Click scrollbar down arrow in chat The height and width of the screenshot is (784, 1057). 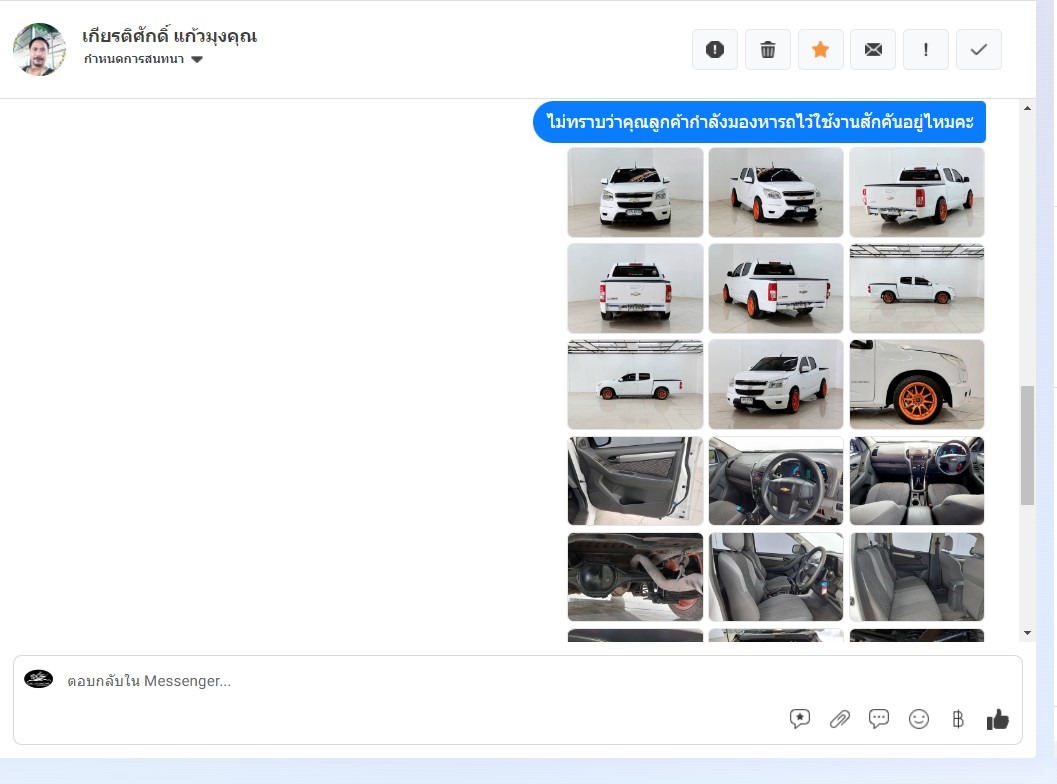click(x=1027, y=632)
